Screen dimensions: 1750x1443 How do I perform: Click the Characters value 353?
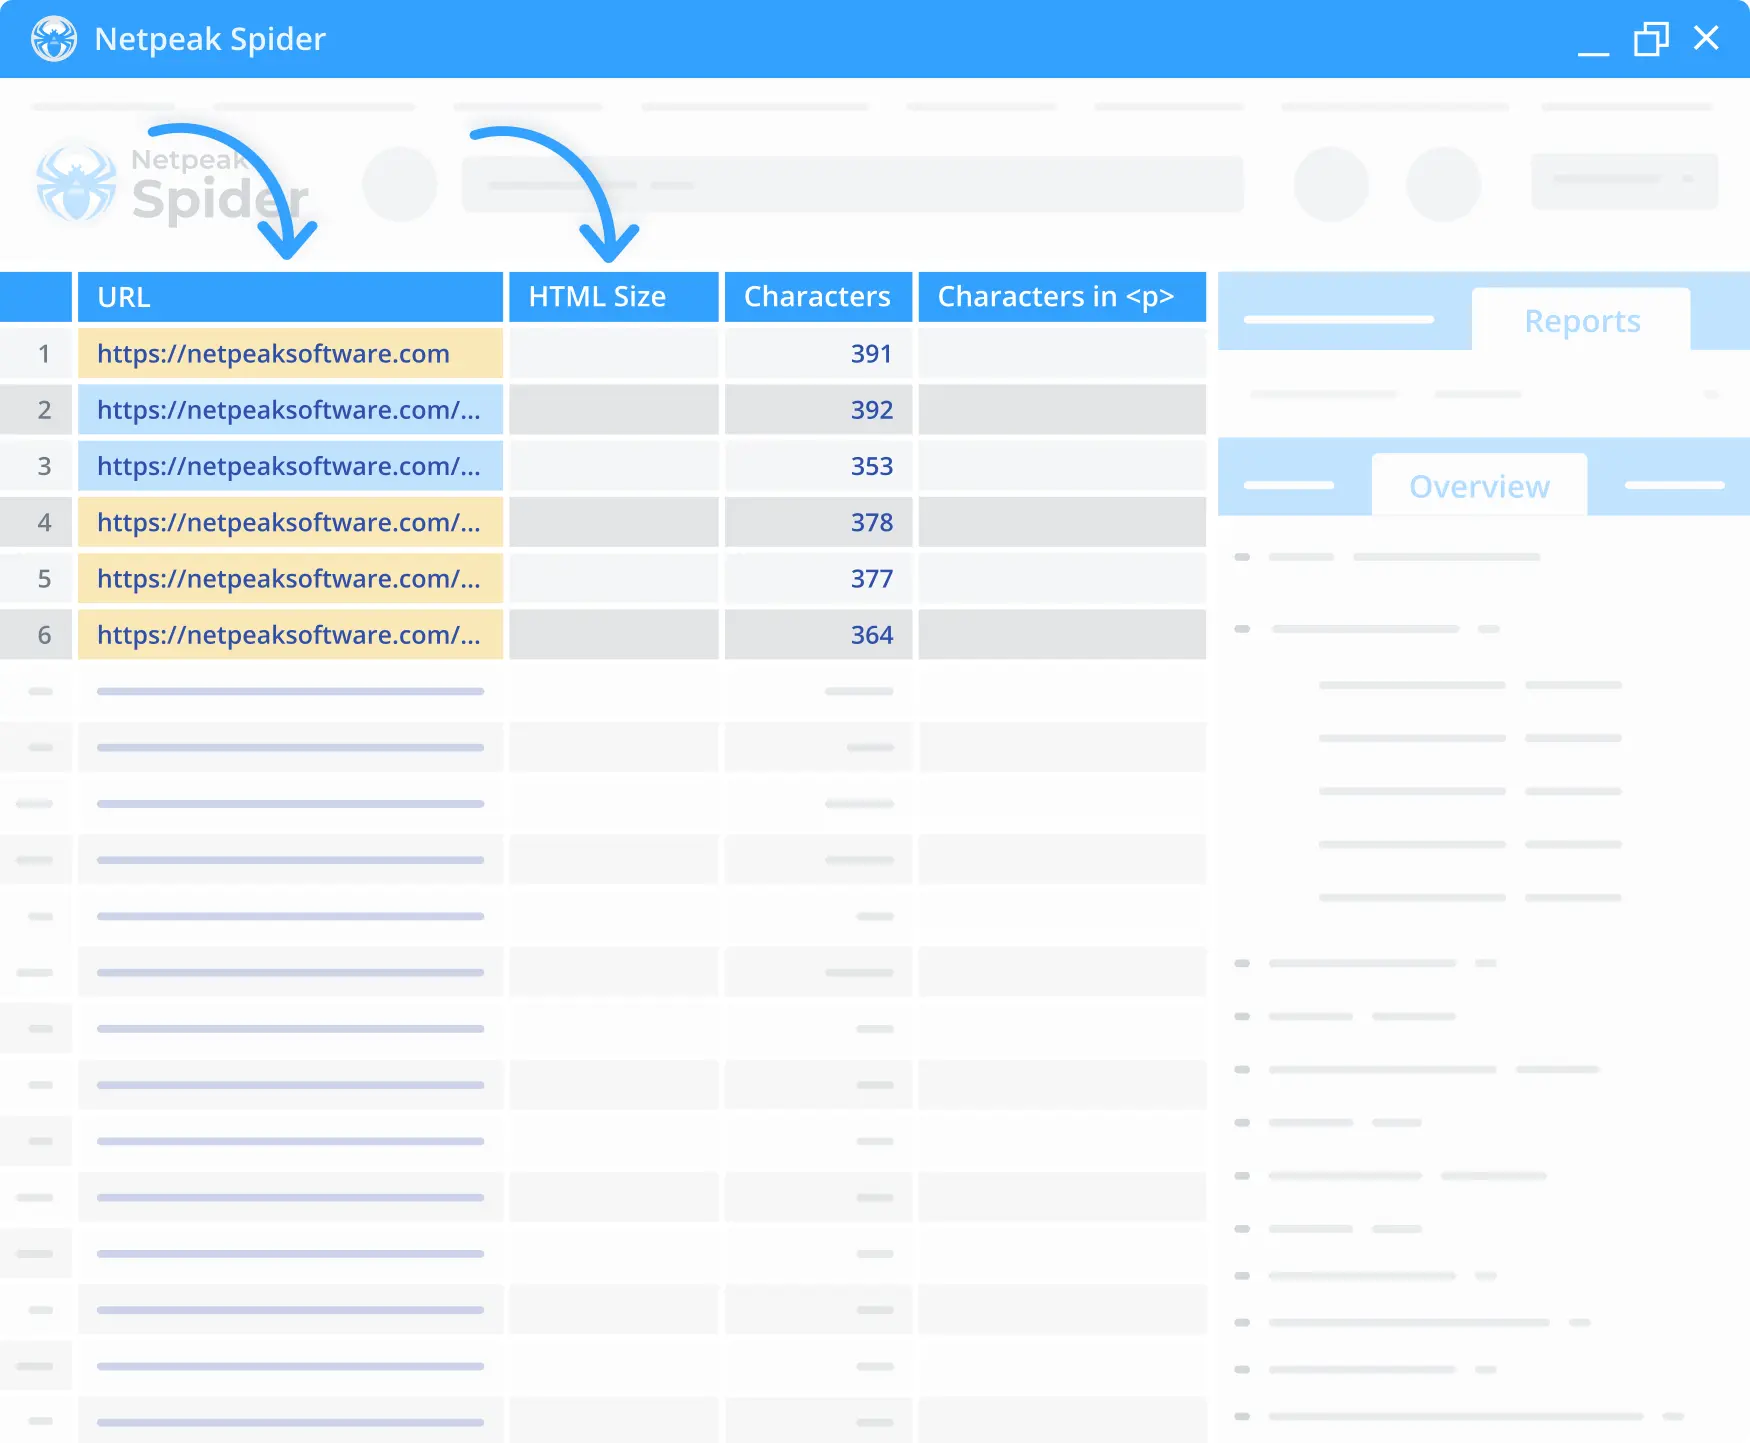(871, 466)
